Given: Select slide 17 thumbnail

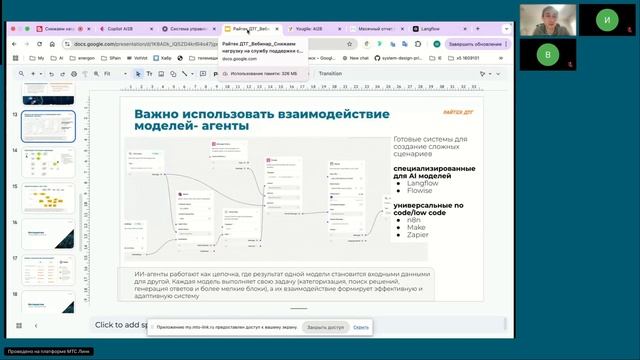Looking at the screenshot, I should [48, 270].
